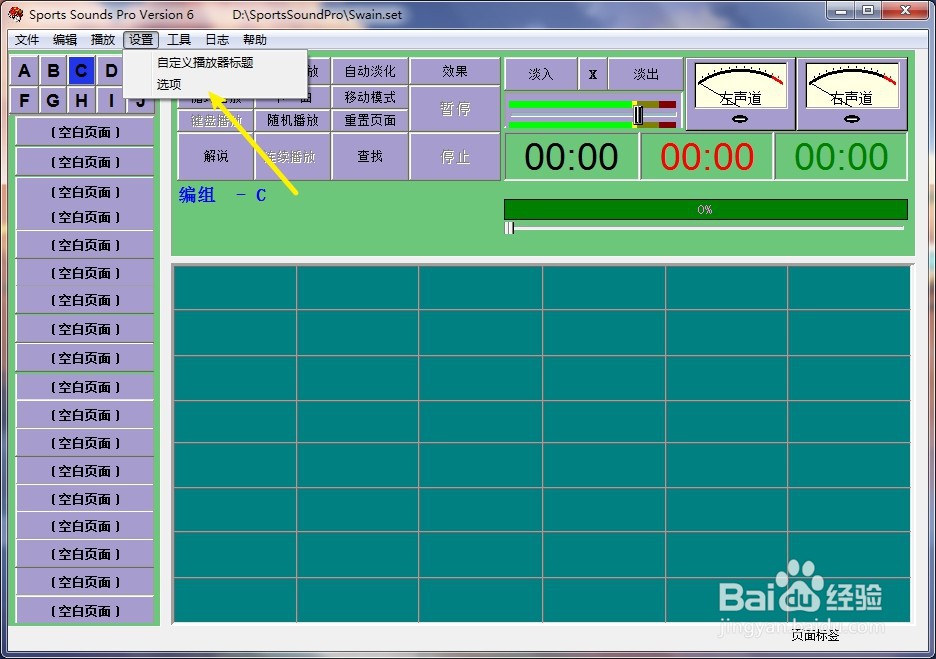Click the 解说 button

click(215, 157)
